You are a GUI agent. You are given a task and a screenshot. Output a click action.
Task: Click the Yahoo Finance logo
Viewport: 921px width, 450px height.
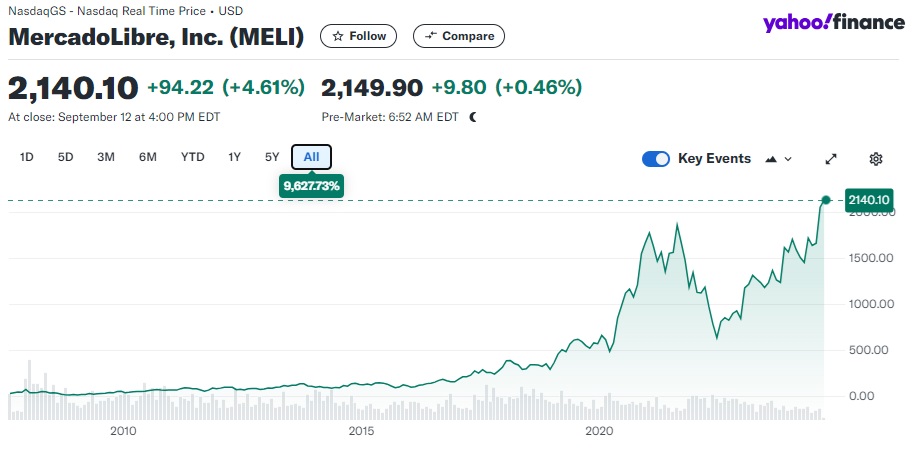833,23
